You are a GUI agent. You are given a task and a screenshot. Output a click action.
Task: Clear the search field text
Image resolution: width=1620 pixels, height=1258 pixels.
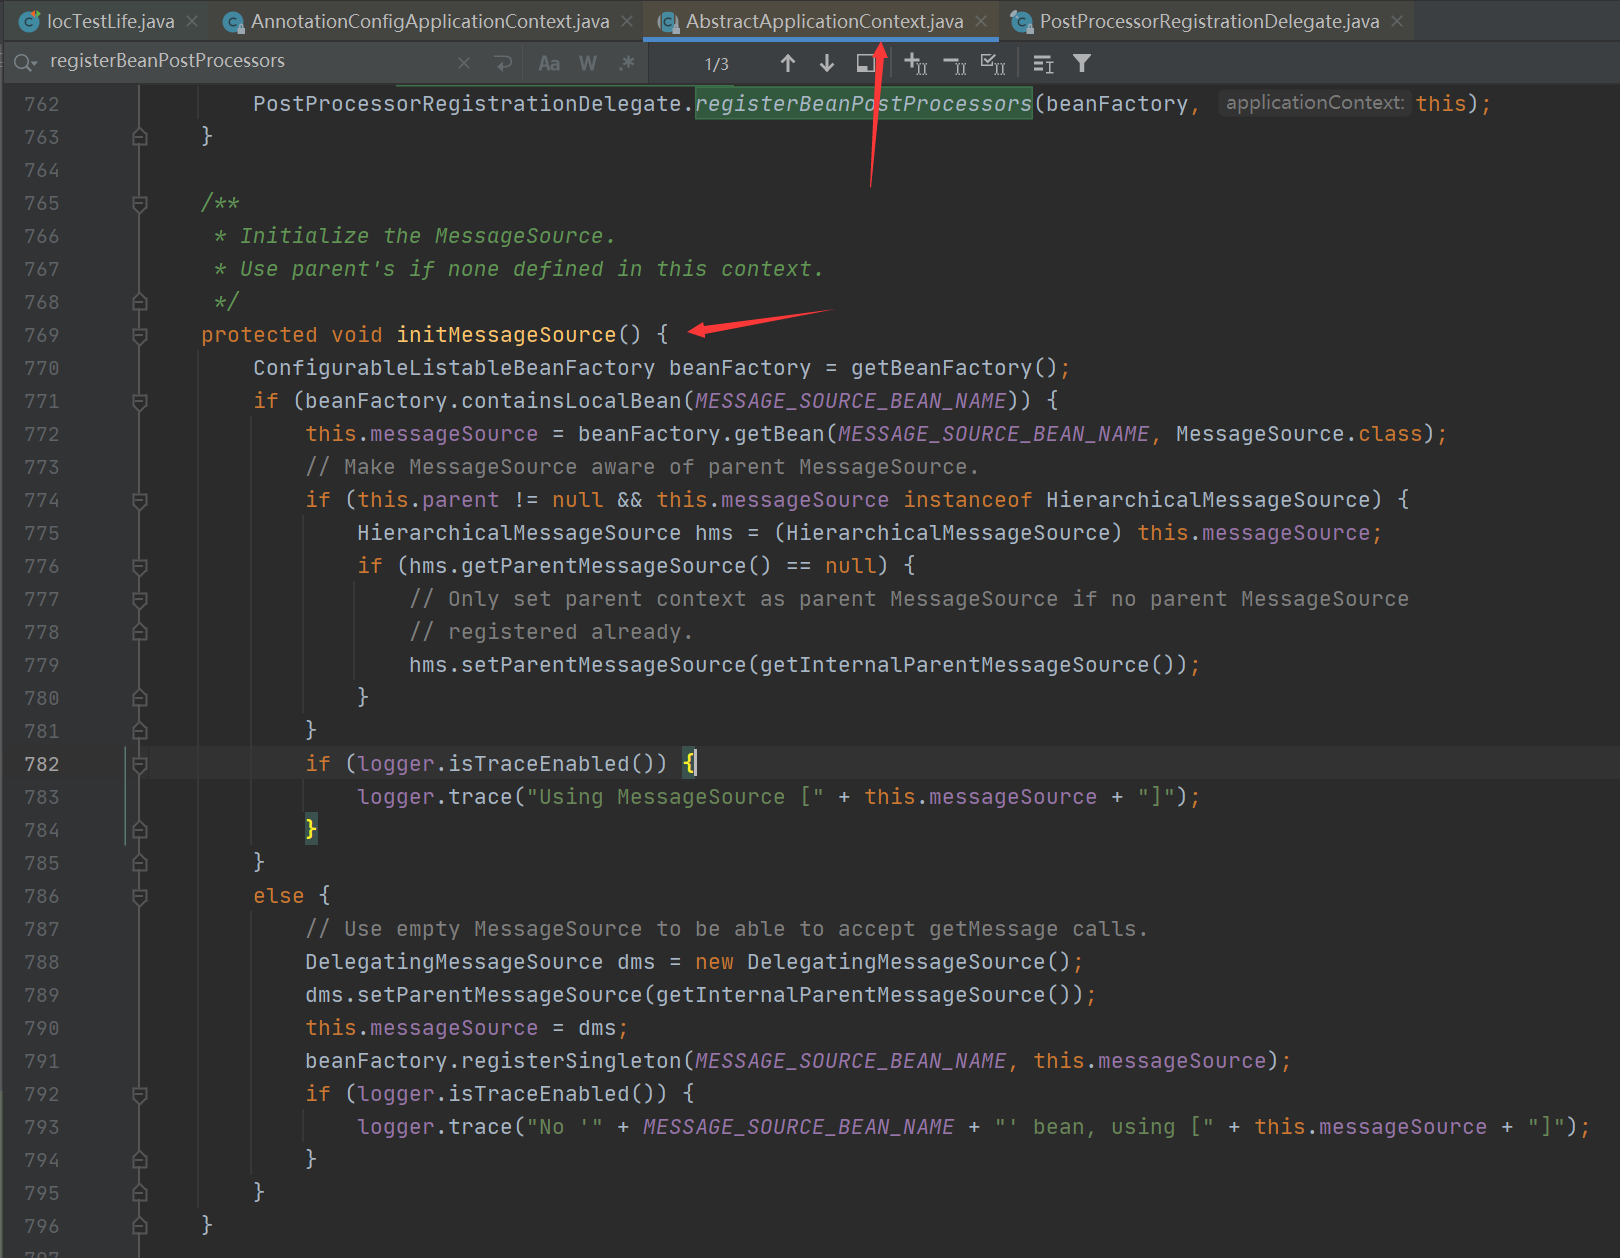tap(464, 63)
